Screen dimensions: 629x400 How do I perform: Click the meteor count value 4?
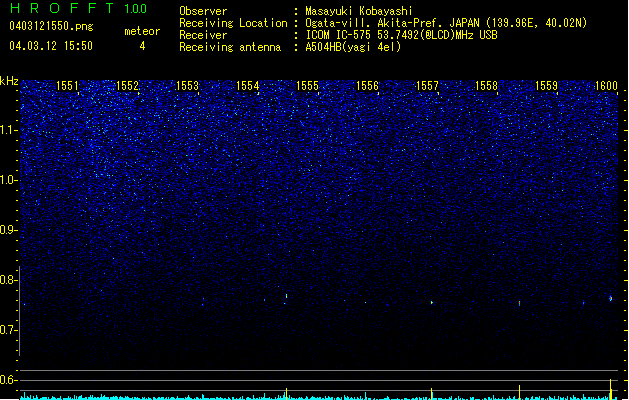pyautogui.click(x=142, y=46)
